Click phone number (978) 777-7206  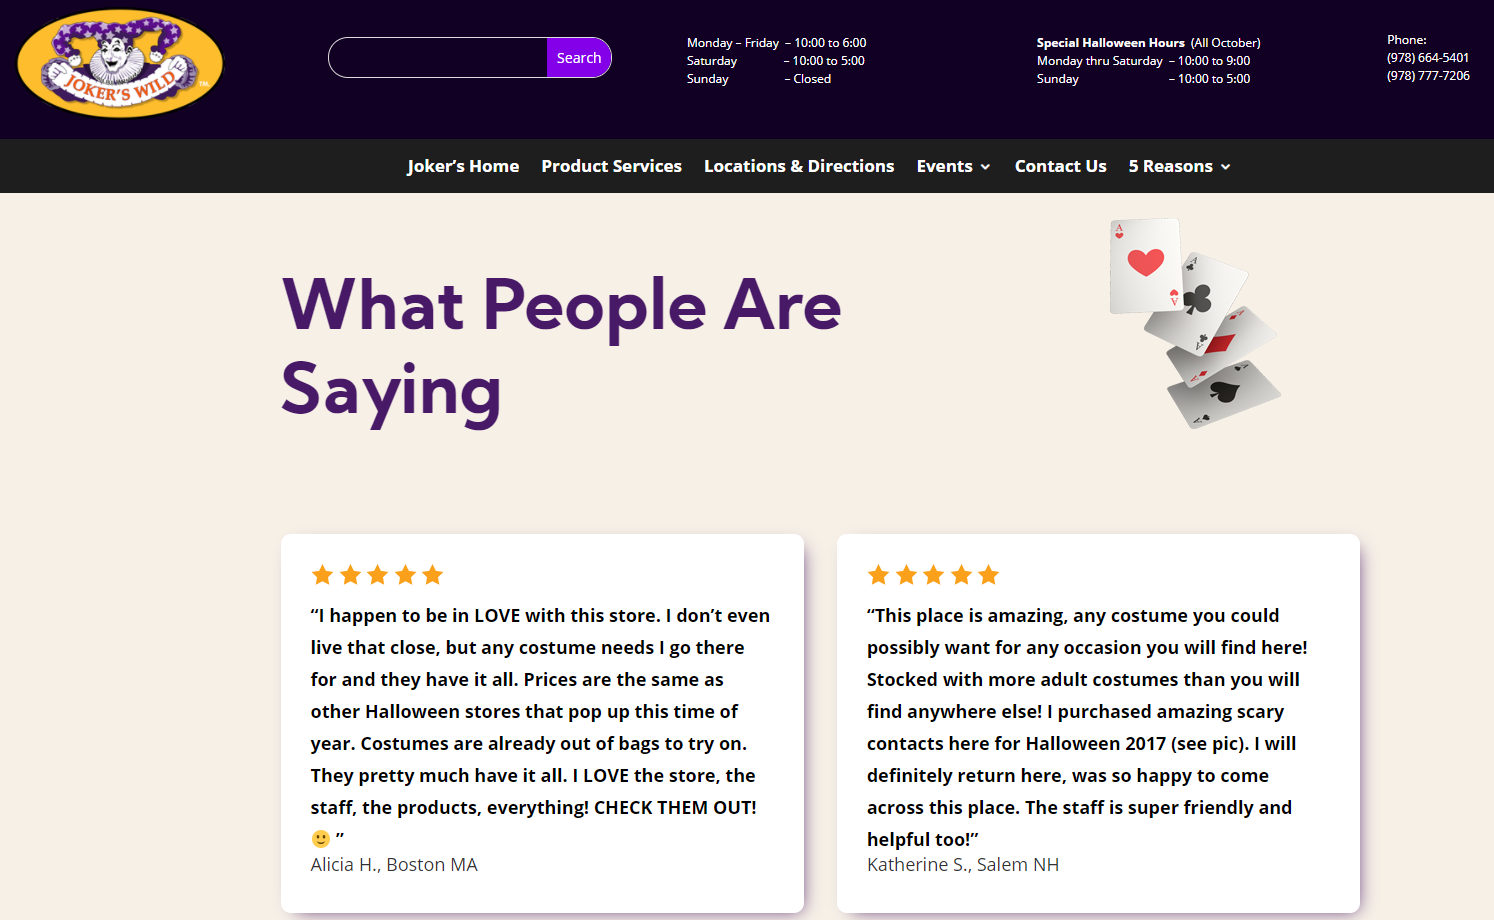tap(1427, 76)
